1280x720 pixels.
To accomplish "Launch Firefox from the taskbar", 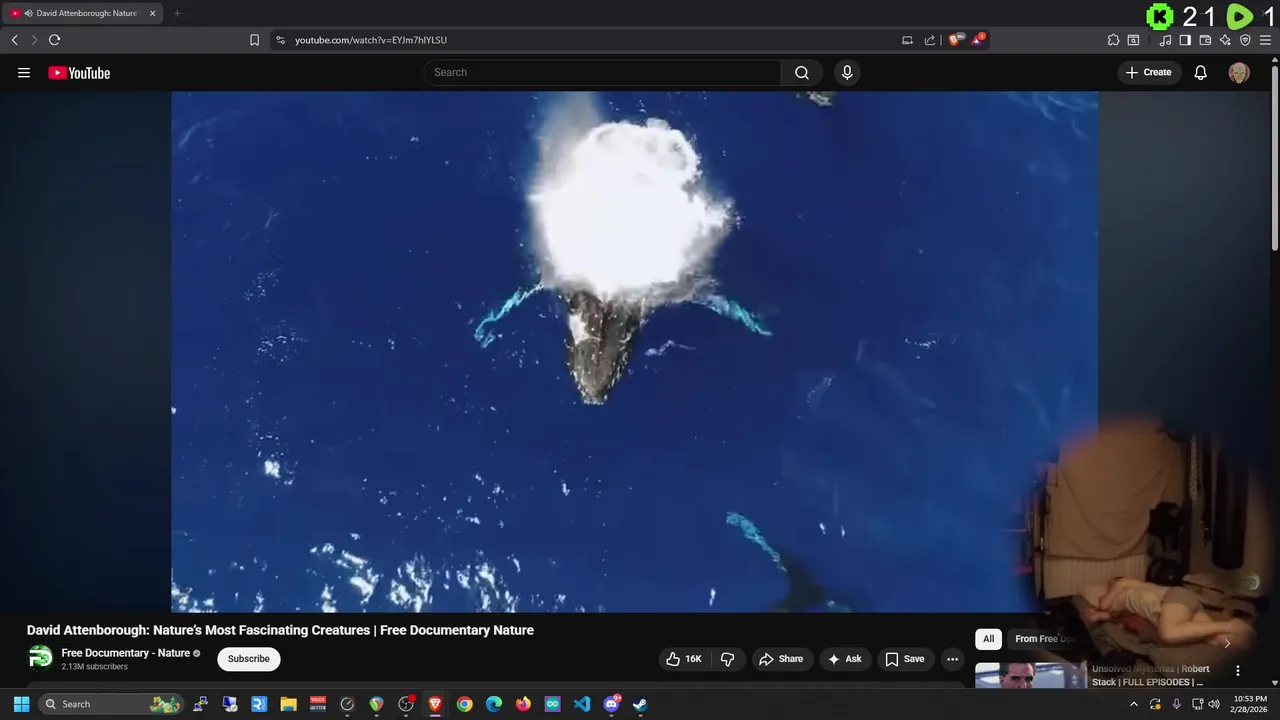I will [x=523, y=704].
